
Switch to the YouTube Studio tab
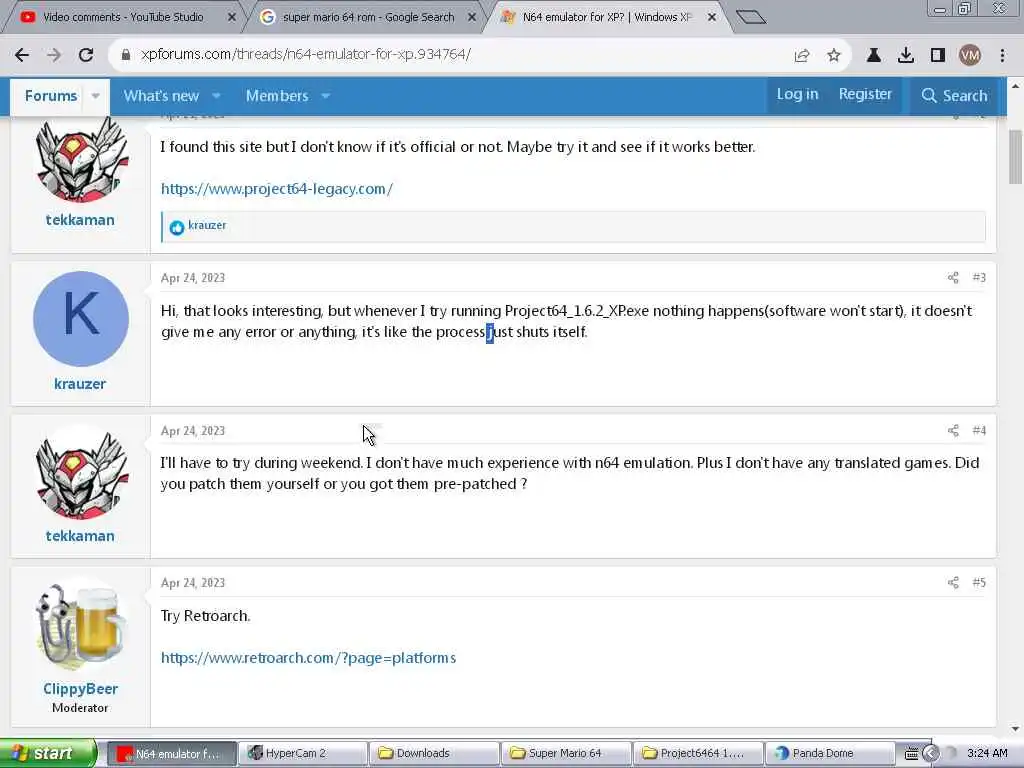[123, 17]
